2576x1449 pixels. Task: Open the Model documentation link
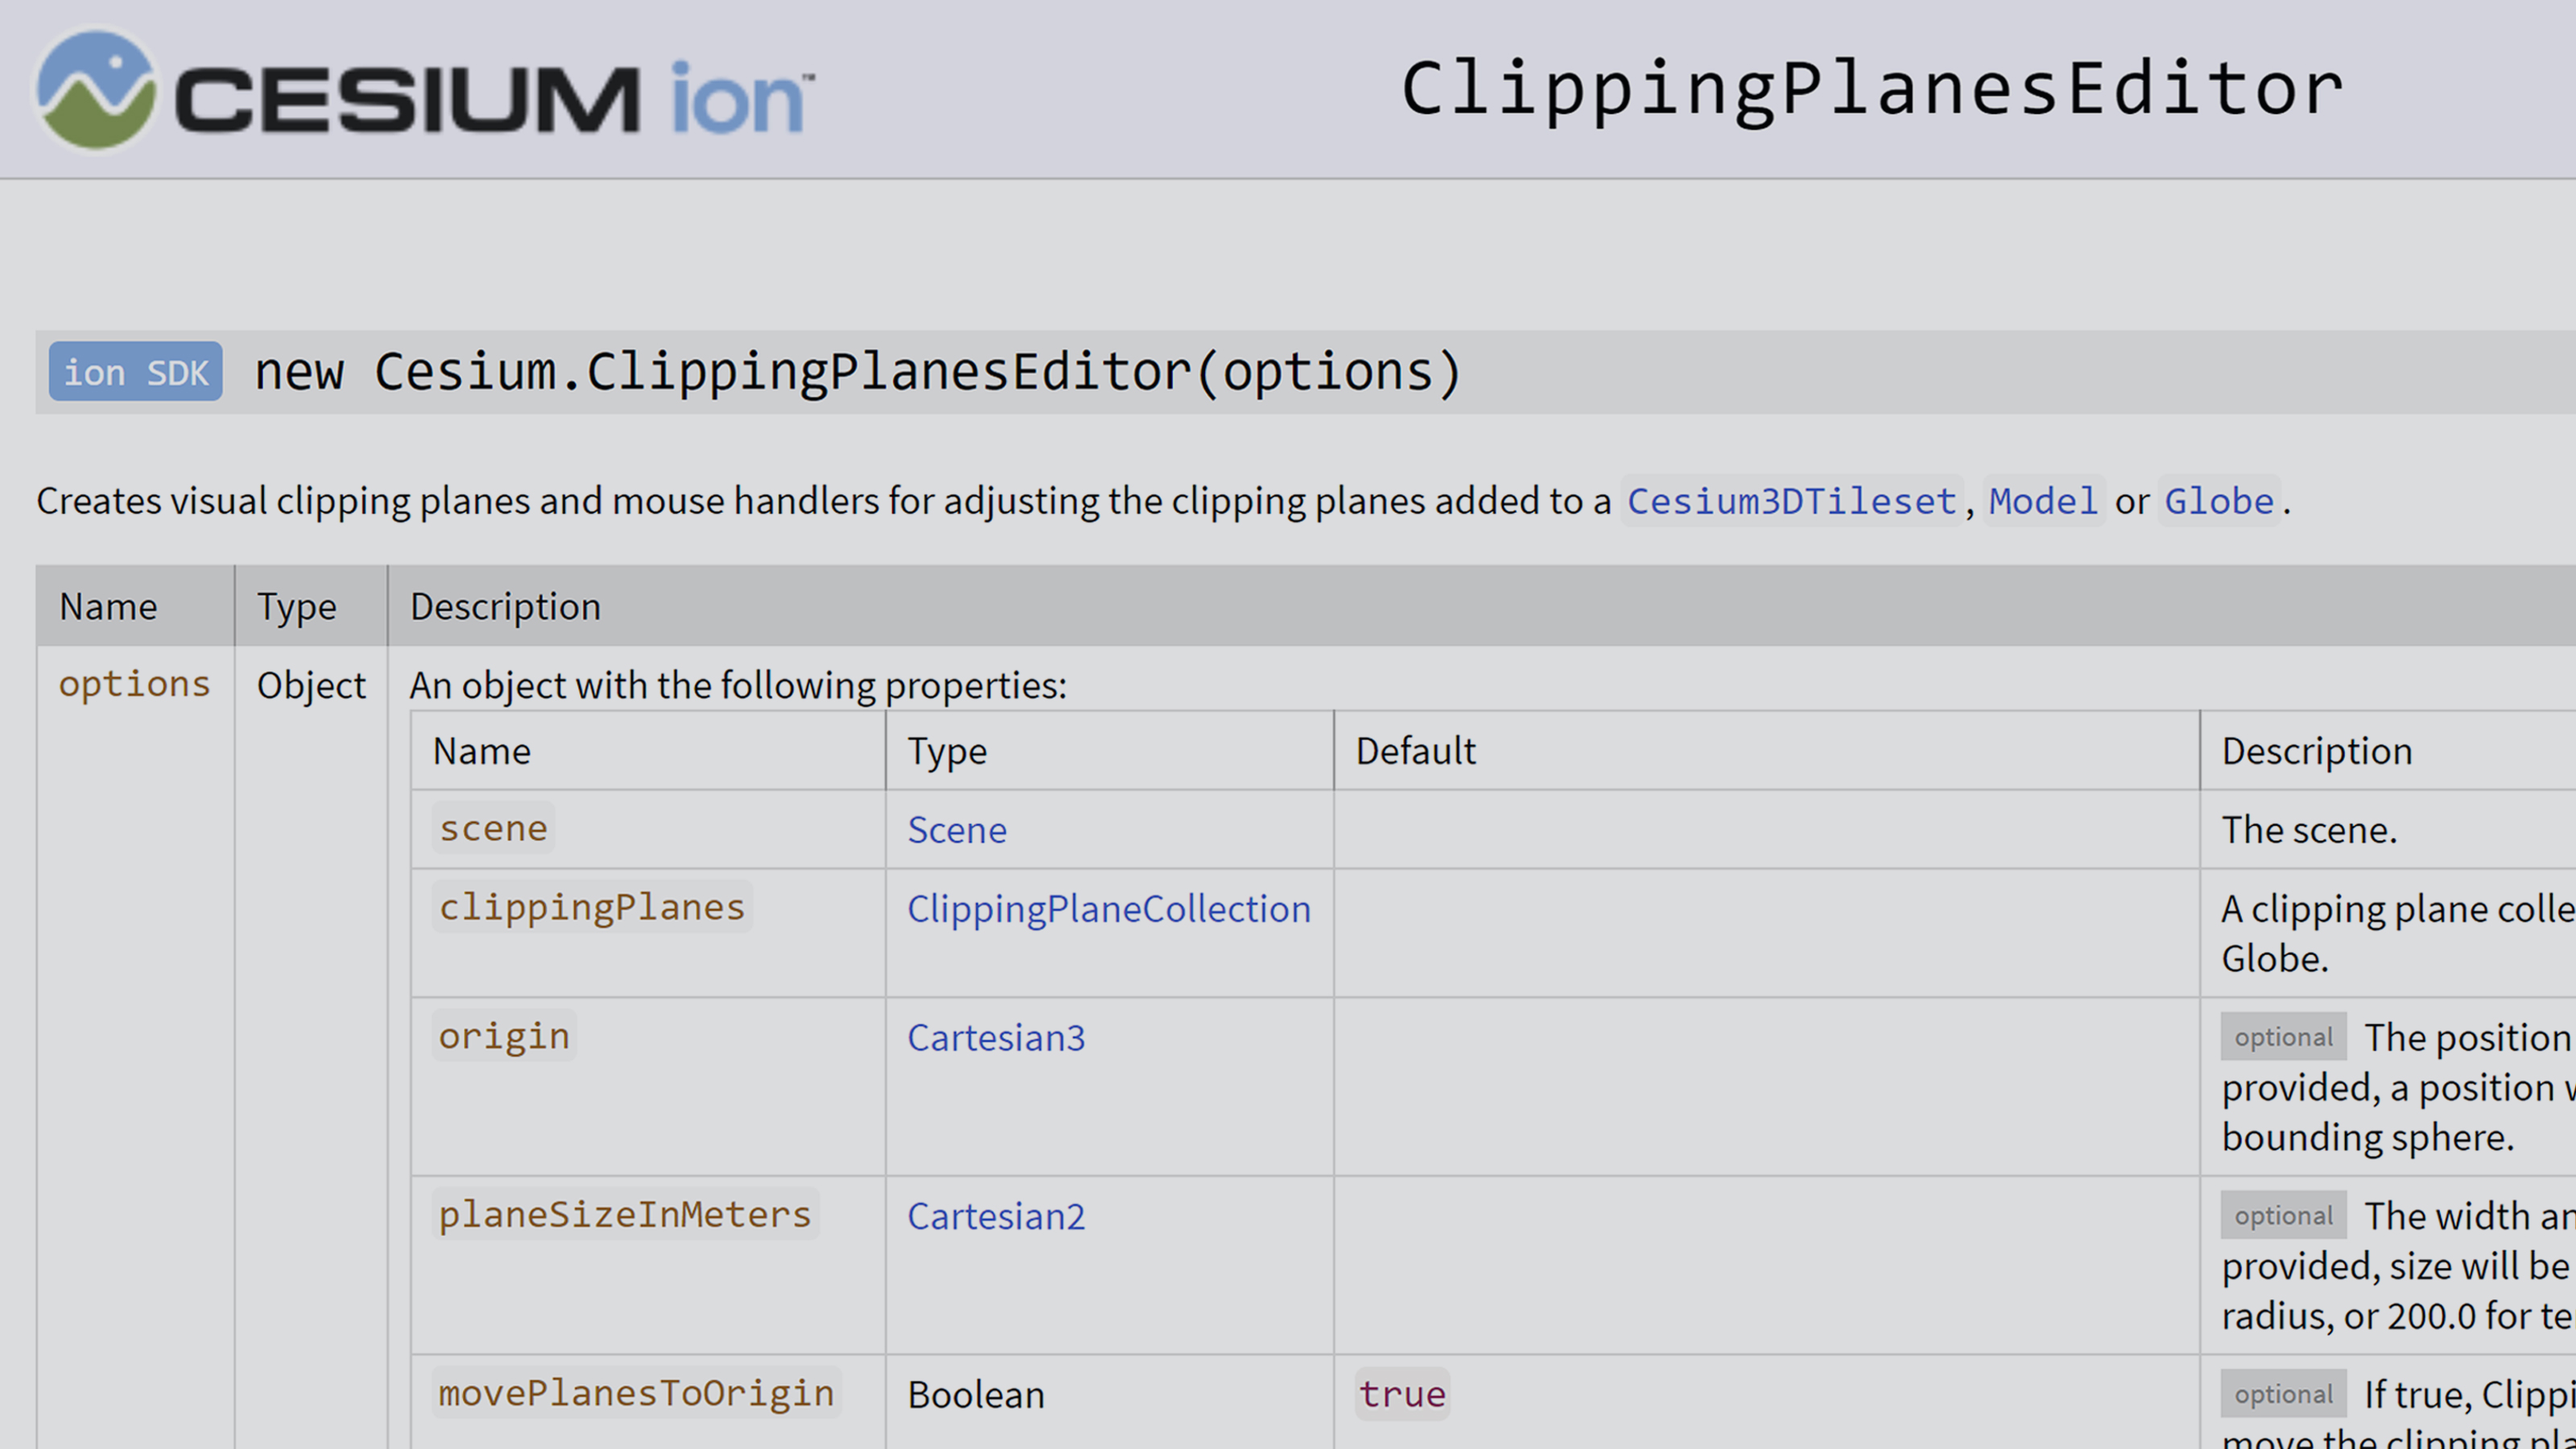(x=2043, y=501)
